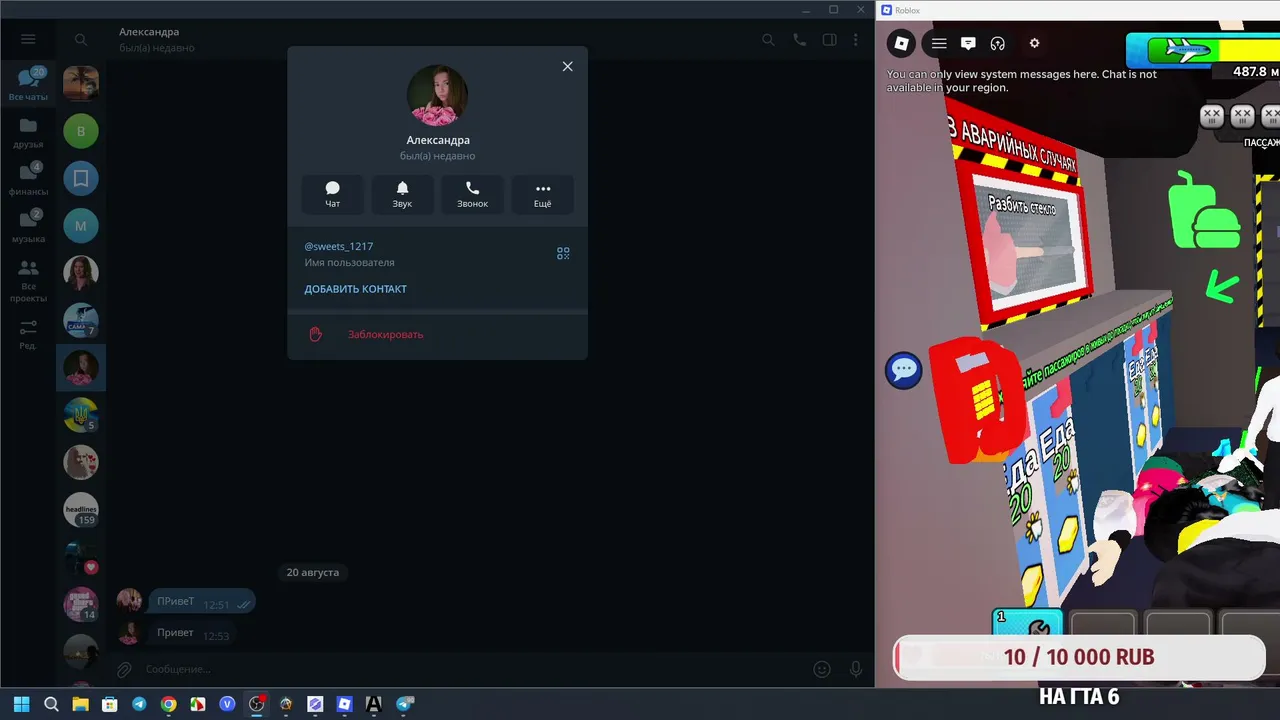Switch to OBS Studio in the taskbar
The height and width of the screenshot is (720, 1280).
257,704
